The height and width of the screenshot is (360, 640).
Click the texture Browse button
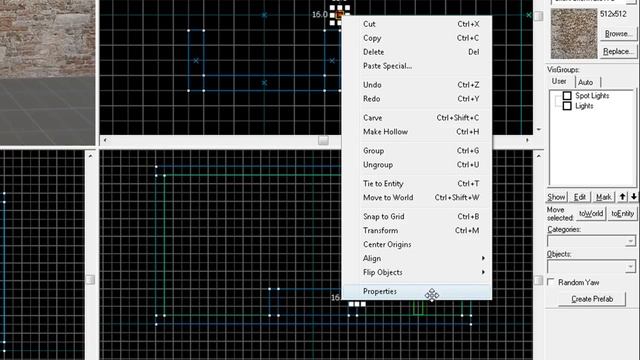(x=618, y=34)
